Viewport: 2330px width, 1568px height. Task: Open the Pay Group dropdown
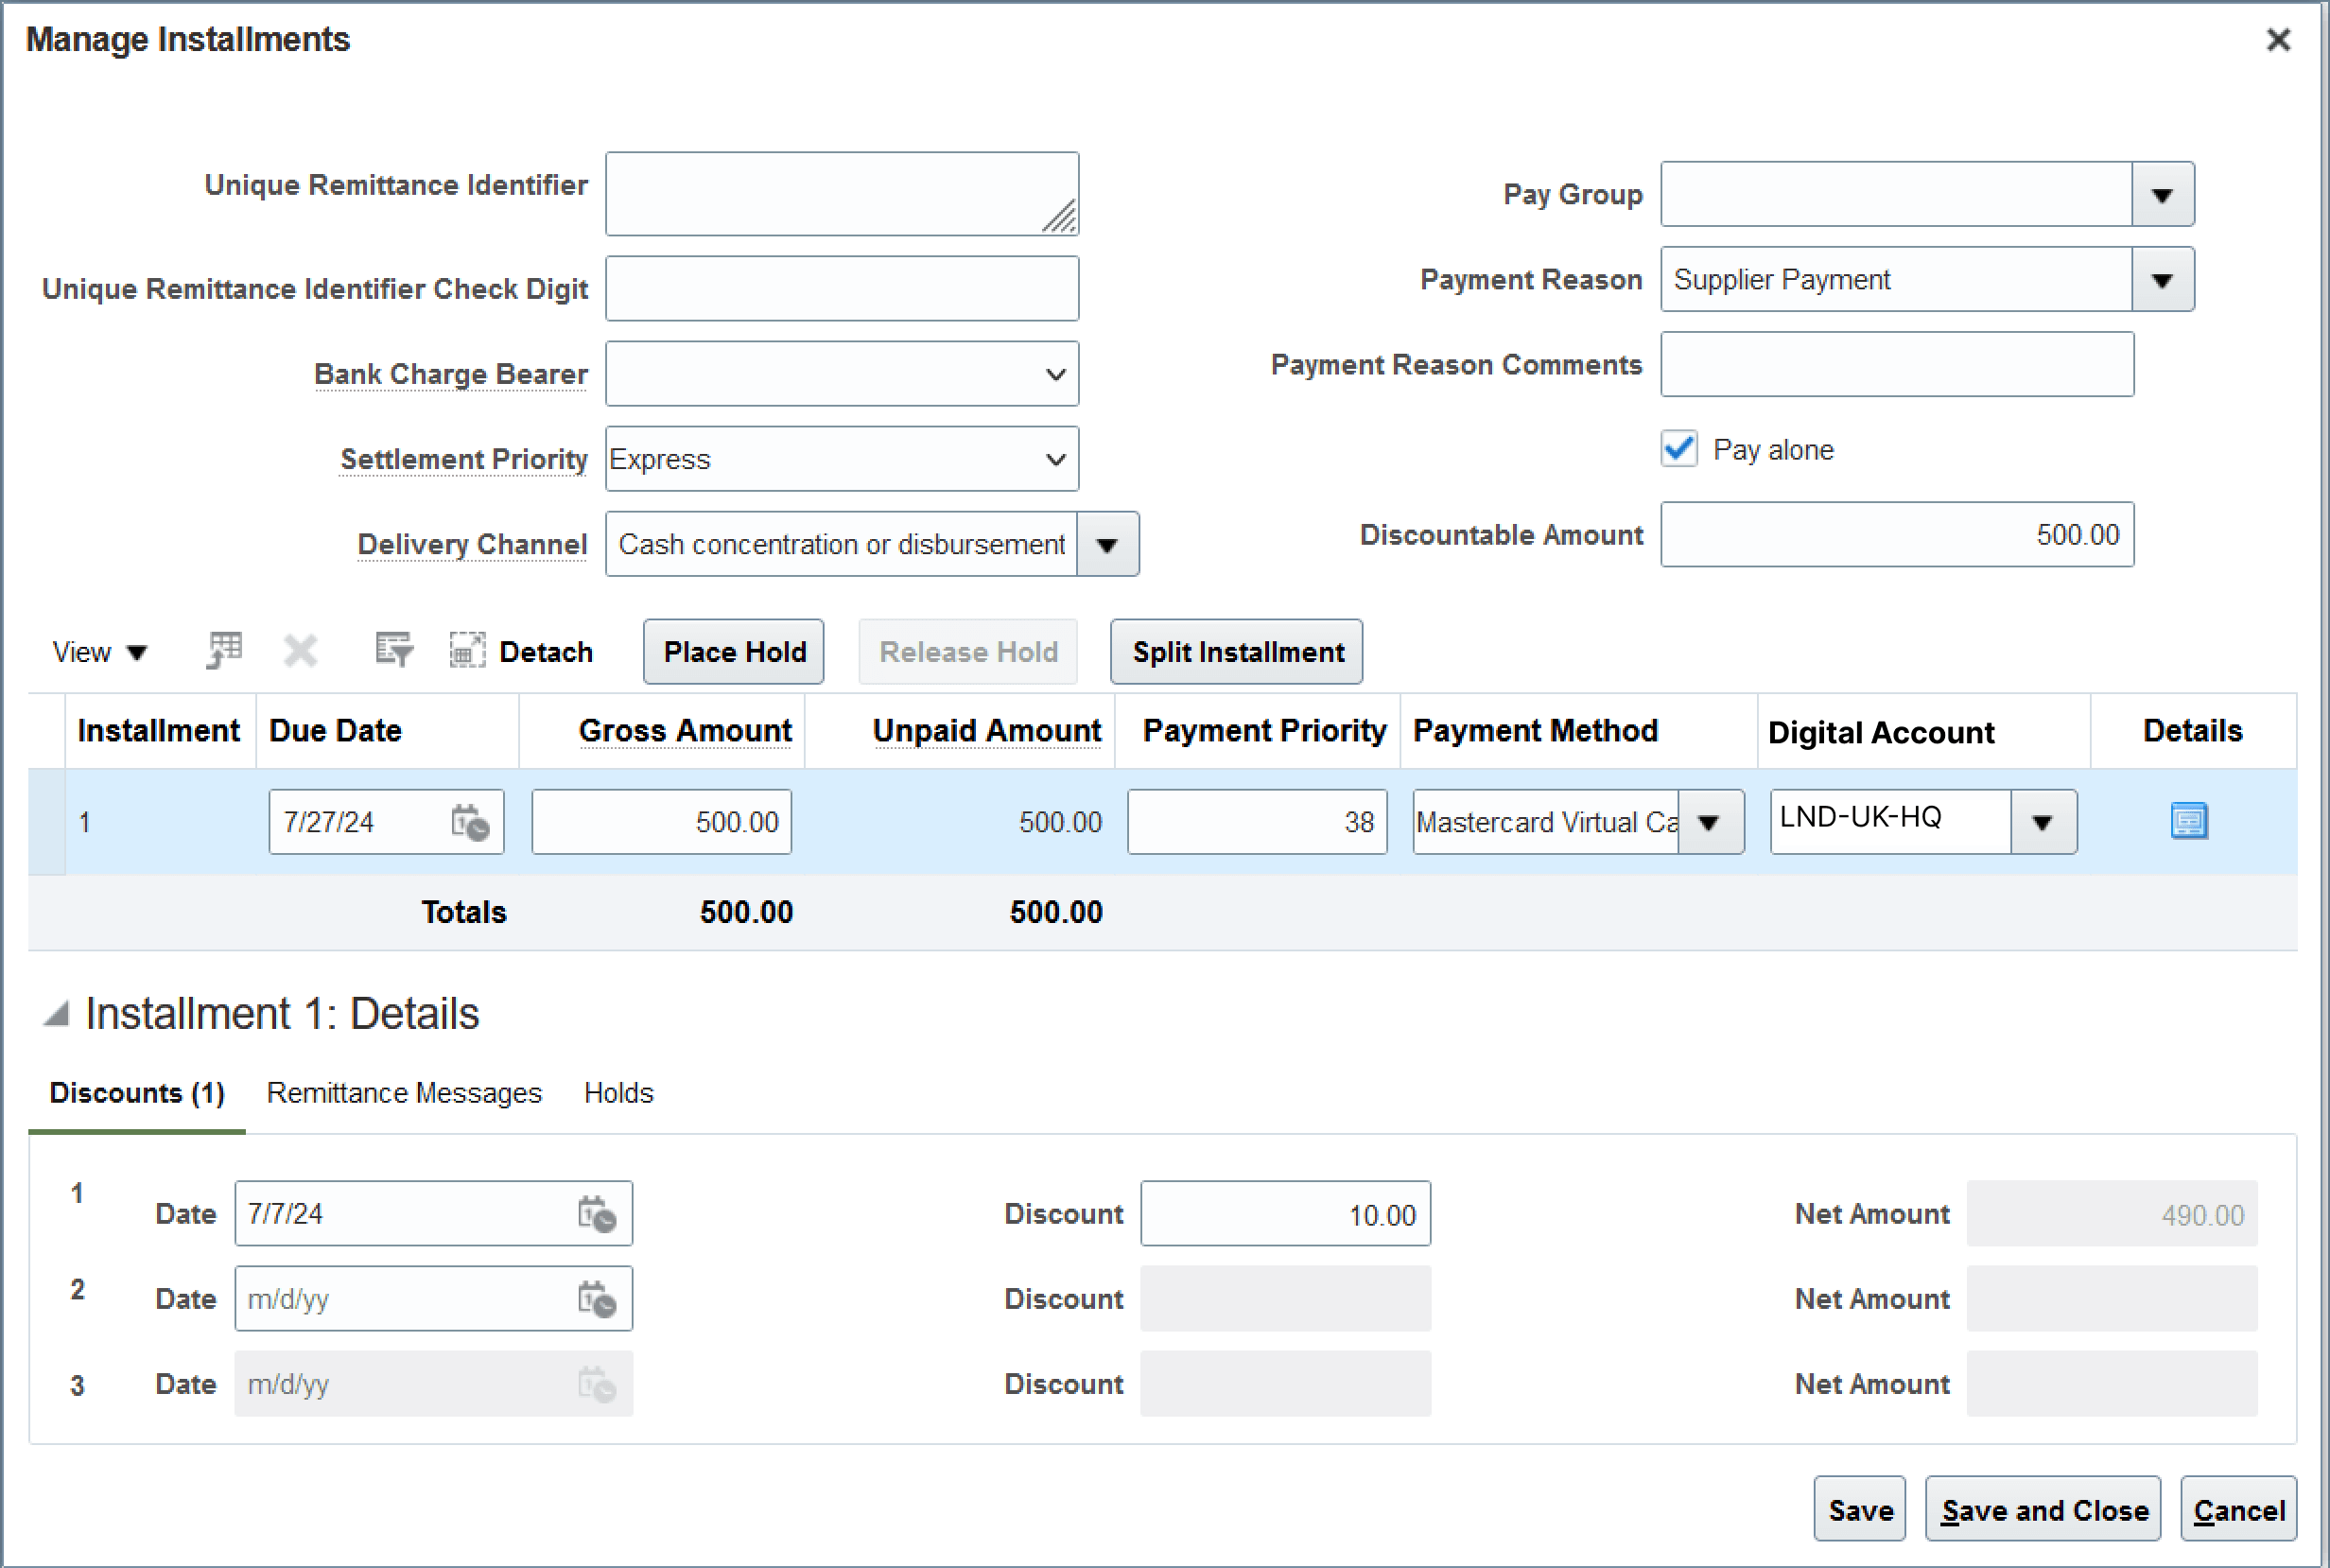click(x=2162, y=194)
